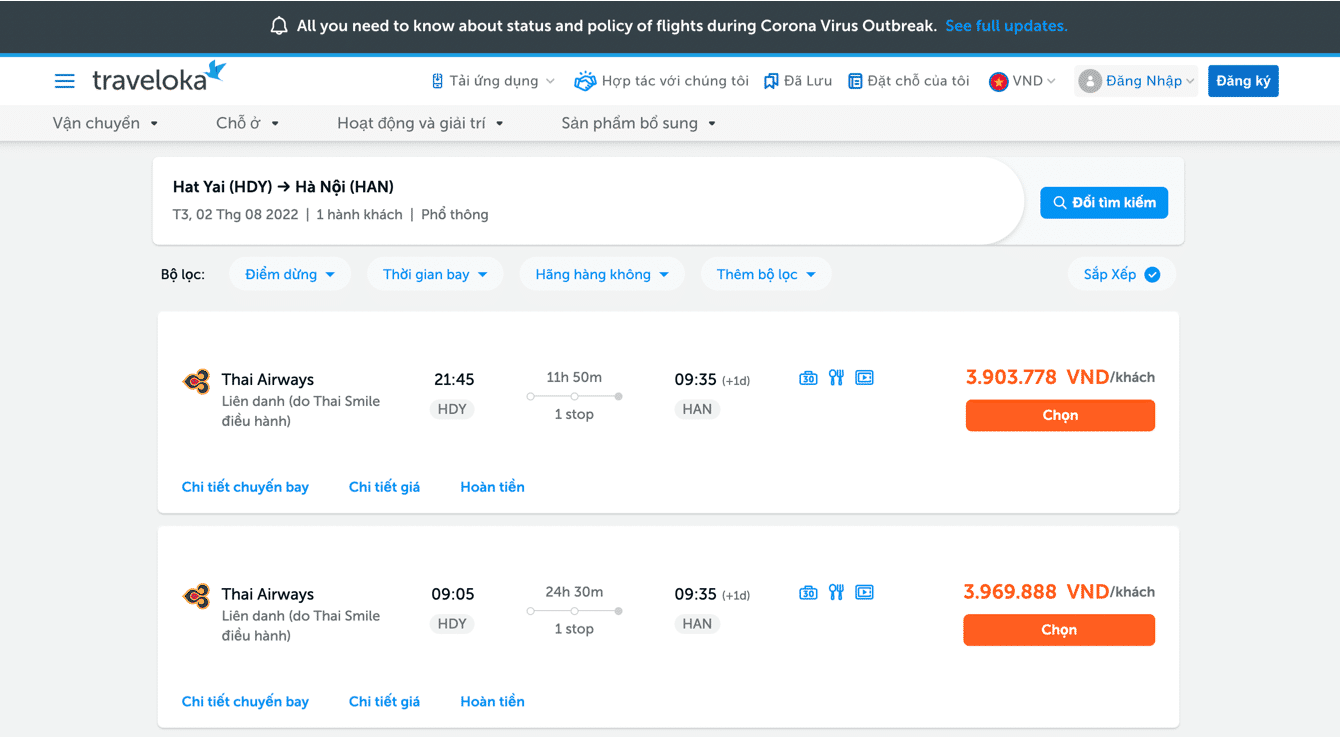The image size is (1340, 737).
Task: Open Chi tiết chuyến bay for 21:45 flight
Action: point(245,487)
